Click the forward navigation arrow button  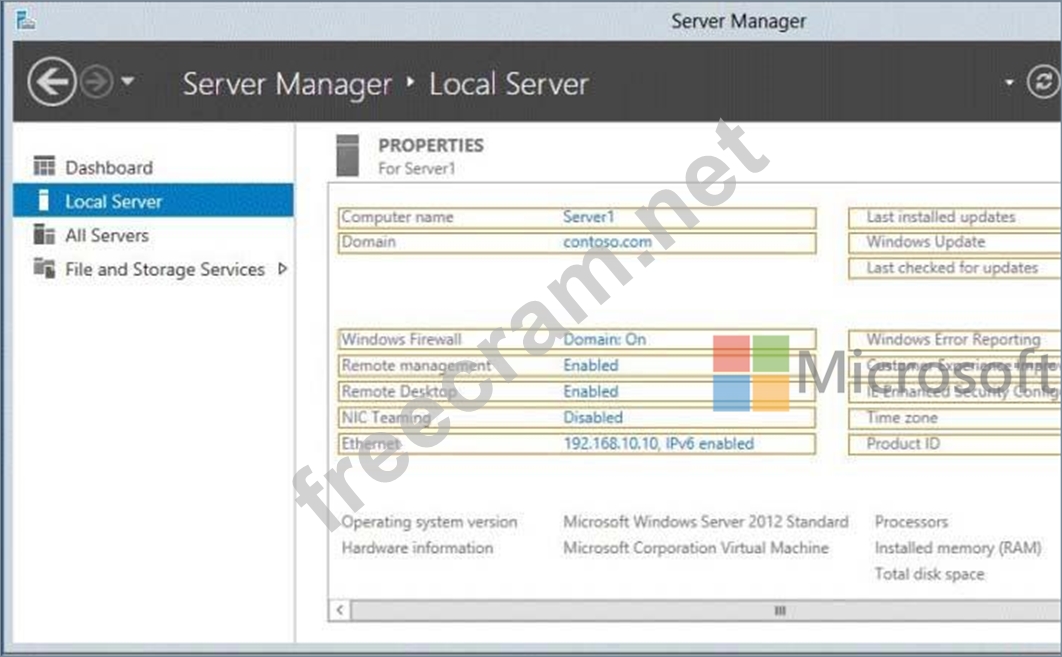click(x=97, y=82)
